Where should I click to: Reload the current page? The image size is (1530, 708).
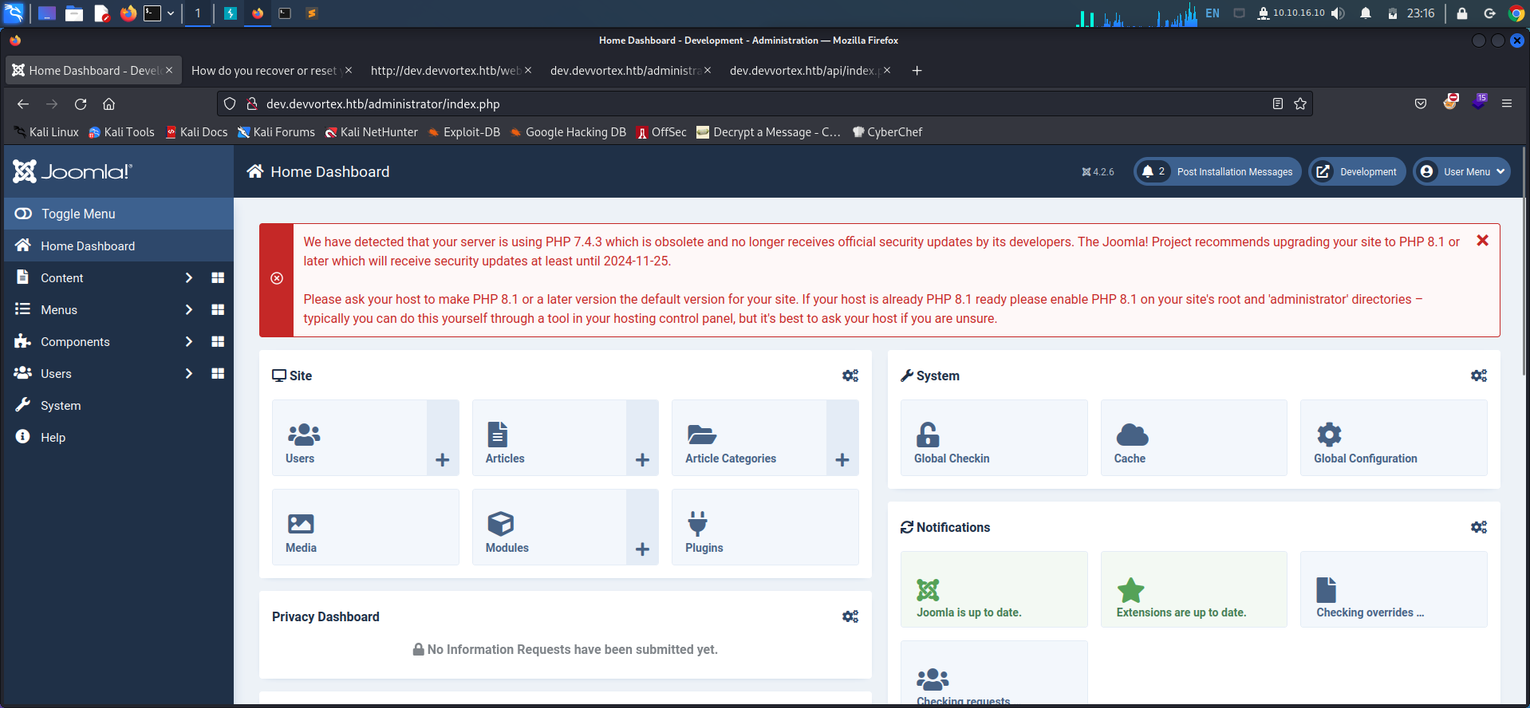tap(81, 104)
